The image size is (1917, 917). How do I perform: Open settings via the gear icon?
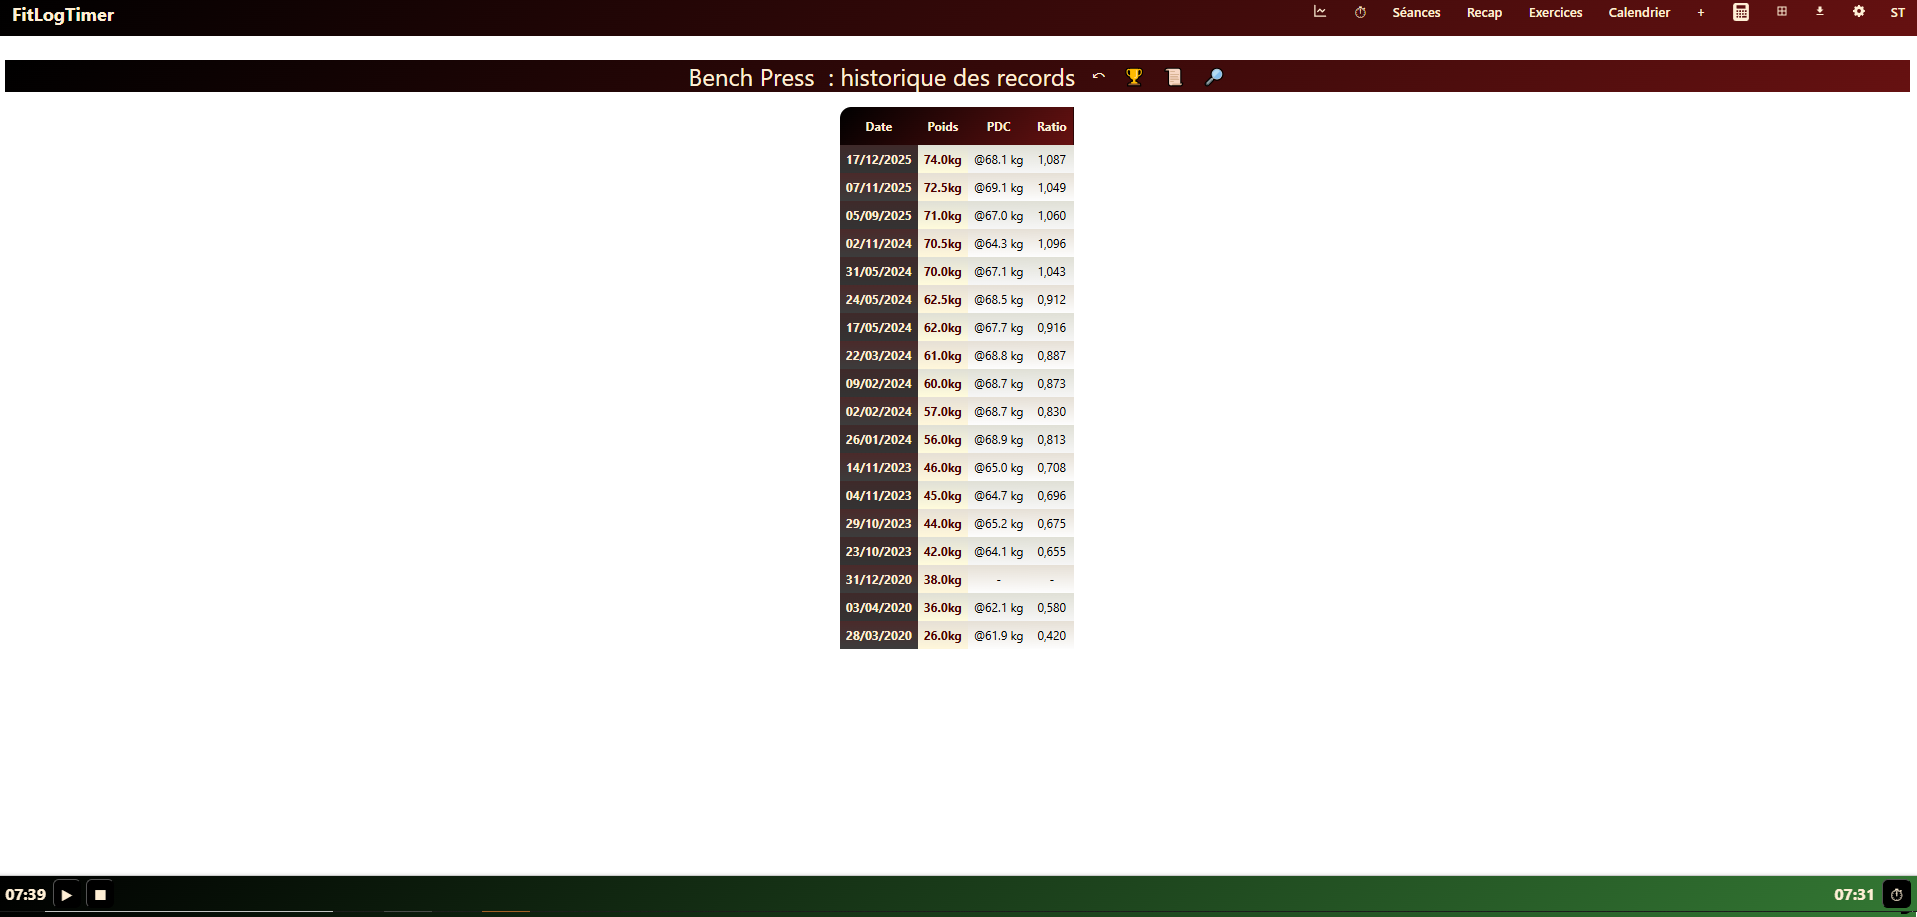1858,12
